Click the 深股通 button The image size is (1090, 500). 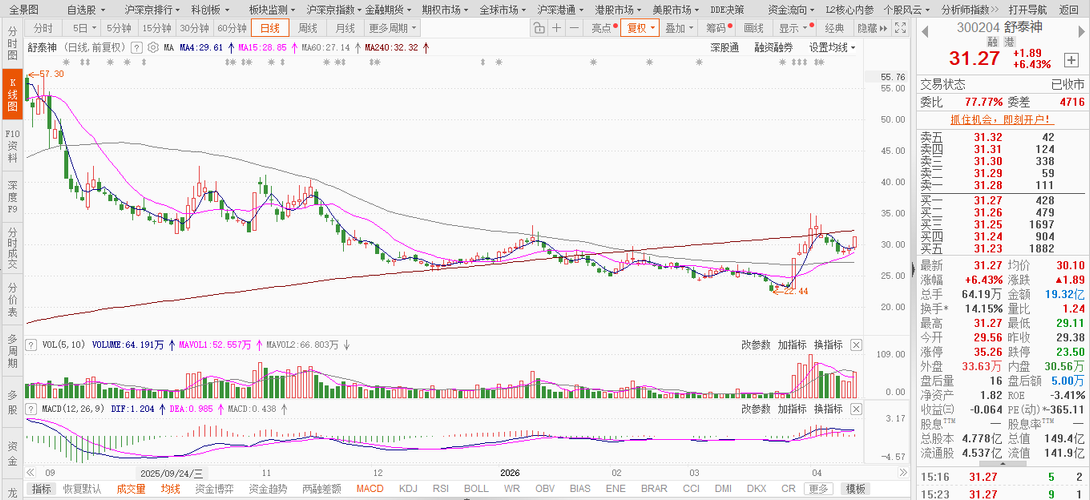tap(724, 48)
